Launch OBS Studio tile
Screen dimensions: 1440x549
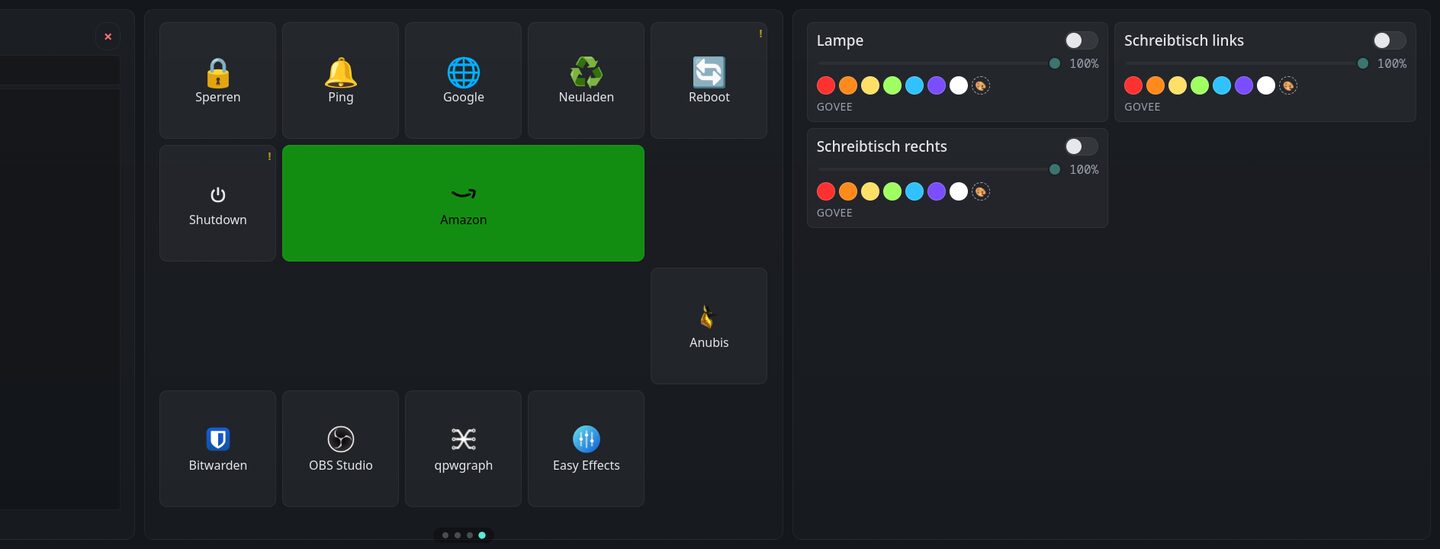(340, 449)
